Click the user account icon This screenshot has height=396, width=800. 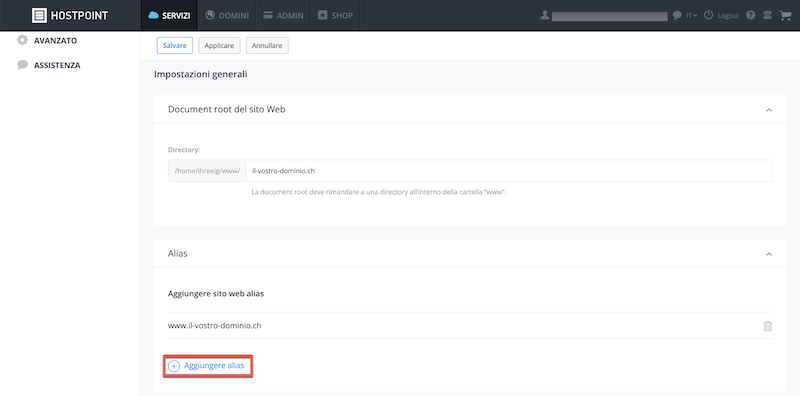545,15
